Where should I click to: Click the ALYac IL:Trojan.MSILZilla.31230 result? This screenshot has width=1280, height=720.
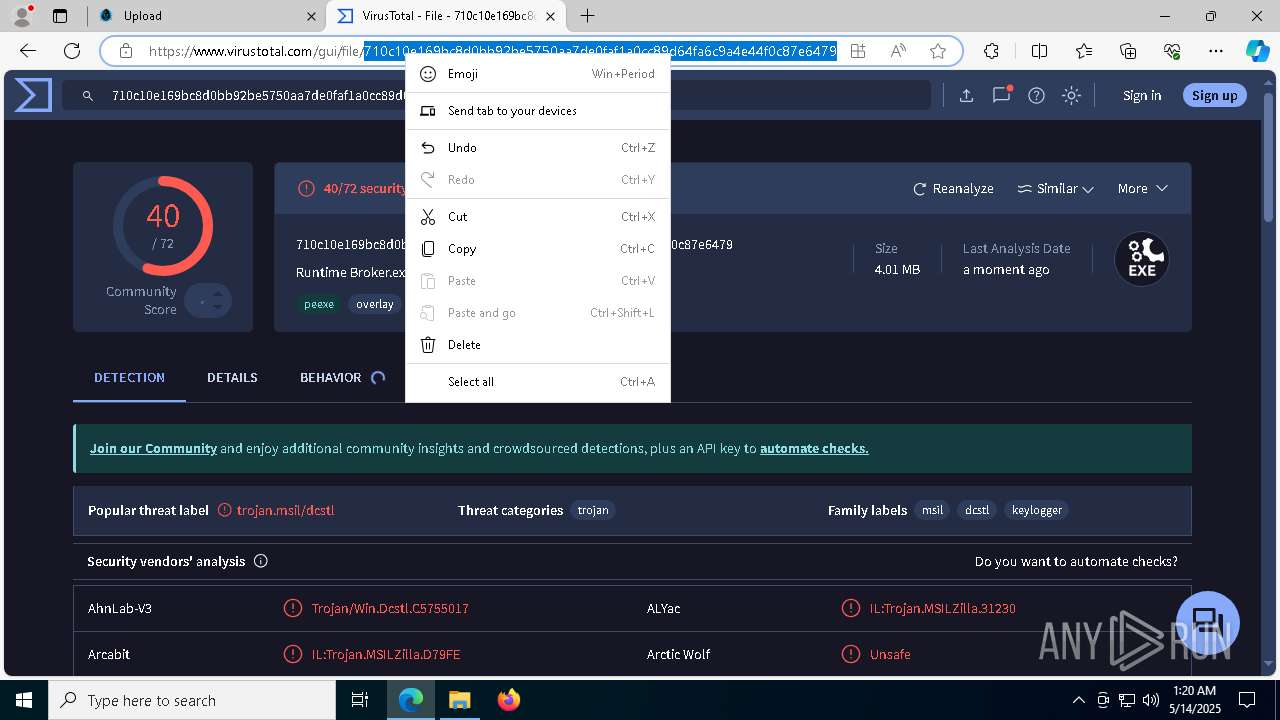click(943, 608)
